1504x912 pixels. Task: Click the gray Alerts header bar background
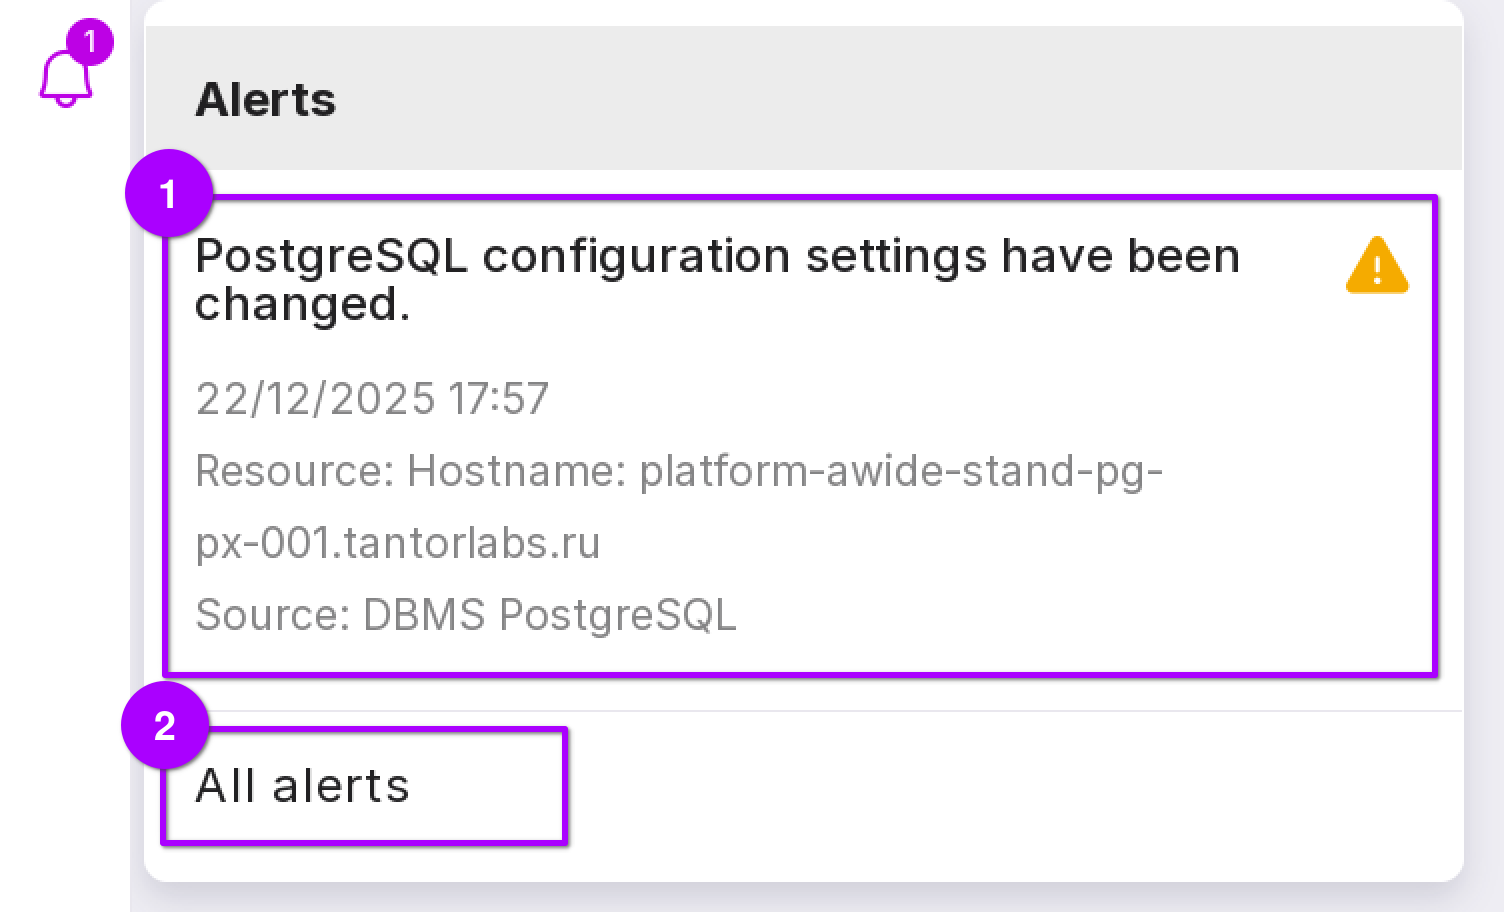(900, 99)
